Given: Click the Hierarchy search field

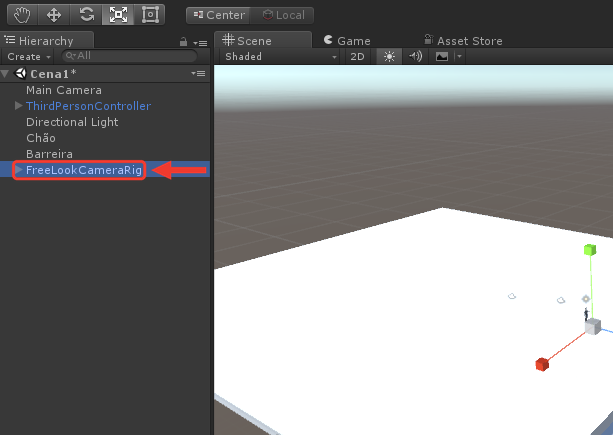Looking at the screenshot, I should coord(129,56).
